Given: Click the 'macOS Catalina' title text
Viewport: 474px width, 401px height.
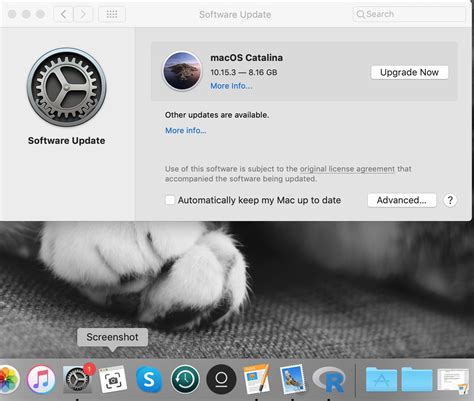Looking at the screenshot, I should 247,58.
